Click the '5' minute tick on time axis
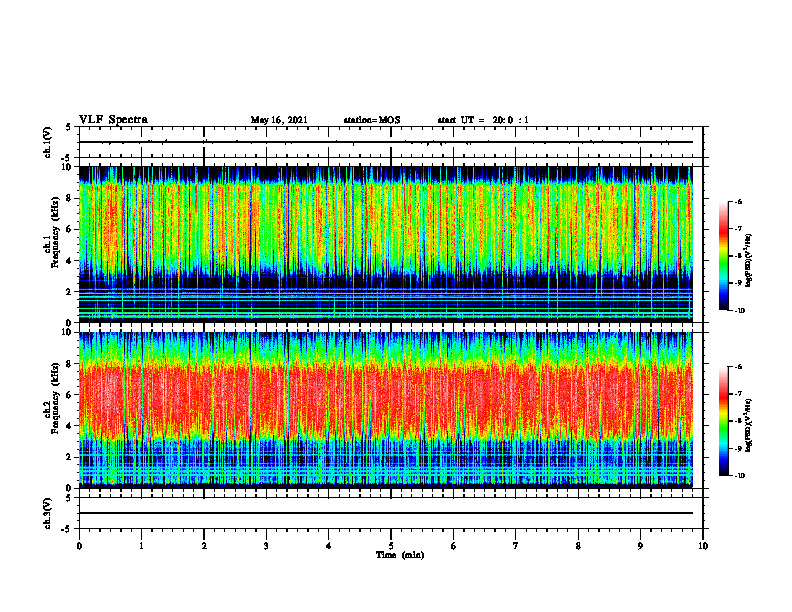This screenshot has height=612, width=792. pyautogui.click(x=391, y=546)
